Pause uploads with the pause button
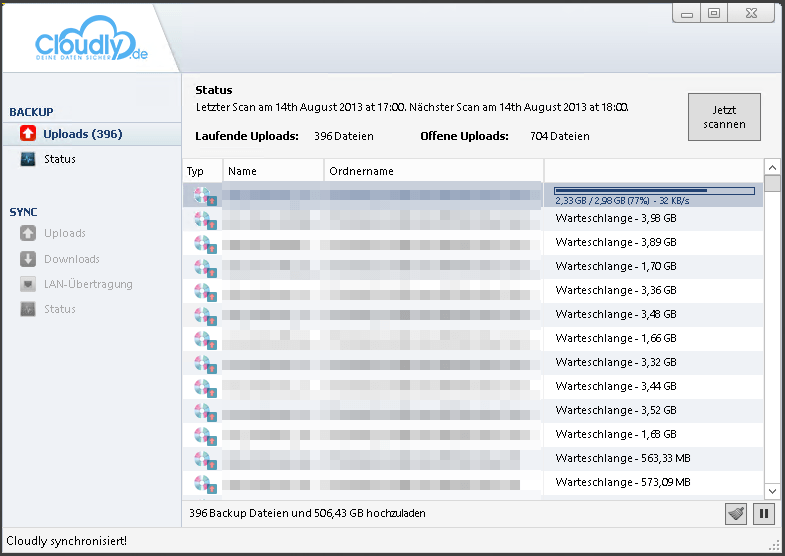Screen dimensions: 785x556 point(763,513)
